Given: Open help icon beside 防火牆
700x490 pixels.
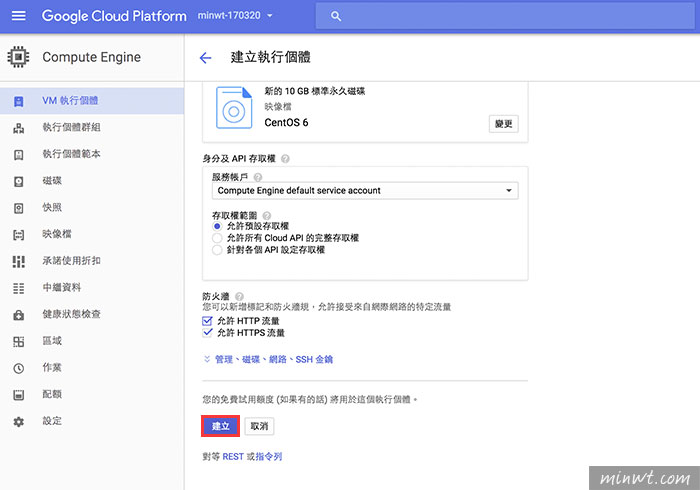Looking at the screenshot, I should click(x=239, y=296).
